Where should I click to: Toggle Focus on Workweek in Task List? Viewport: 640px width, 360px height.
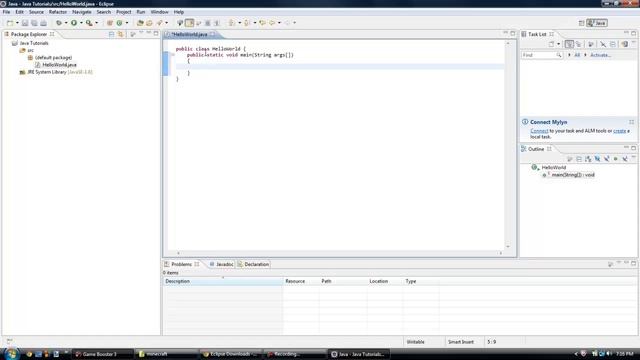(591, 44)
